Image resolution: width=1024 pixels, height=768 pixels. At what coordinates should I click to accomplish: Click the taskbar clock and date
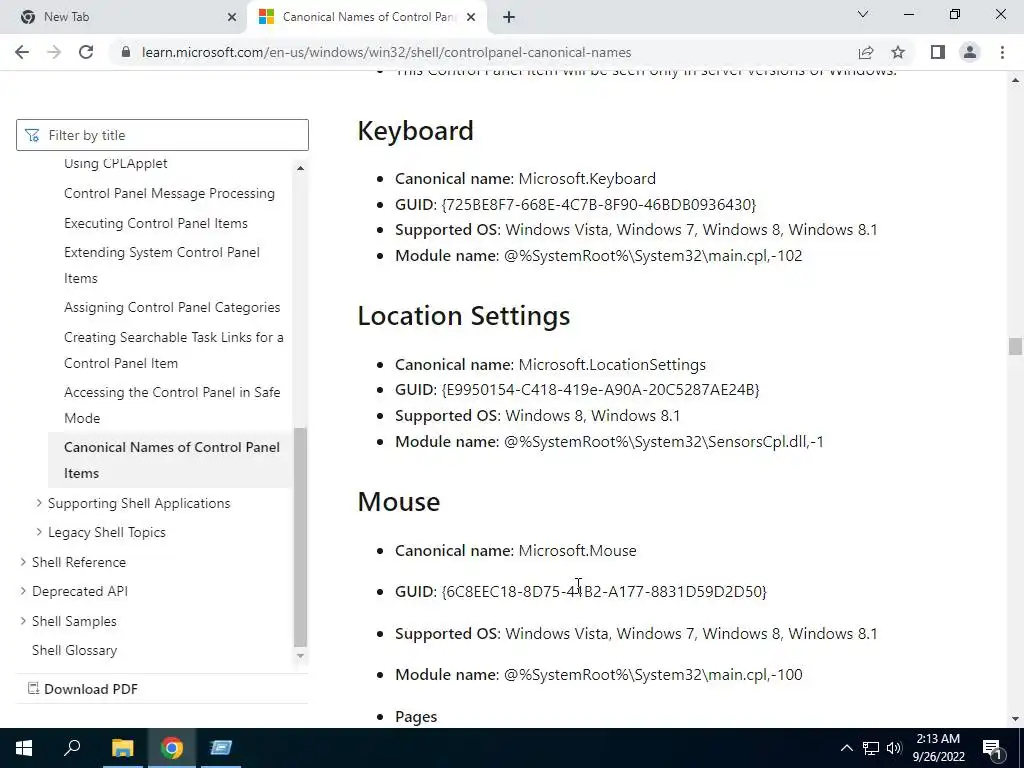[938, 748]
